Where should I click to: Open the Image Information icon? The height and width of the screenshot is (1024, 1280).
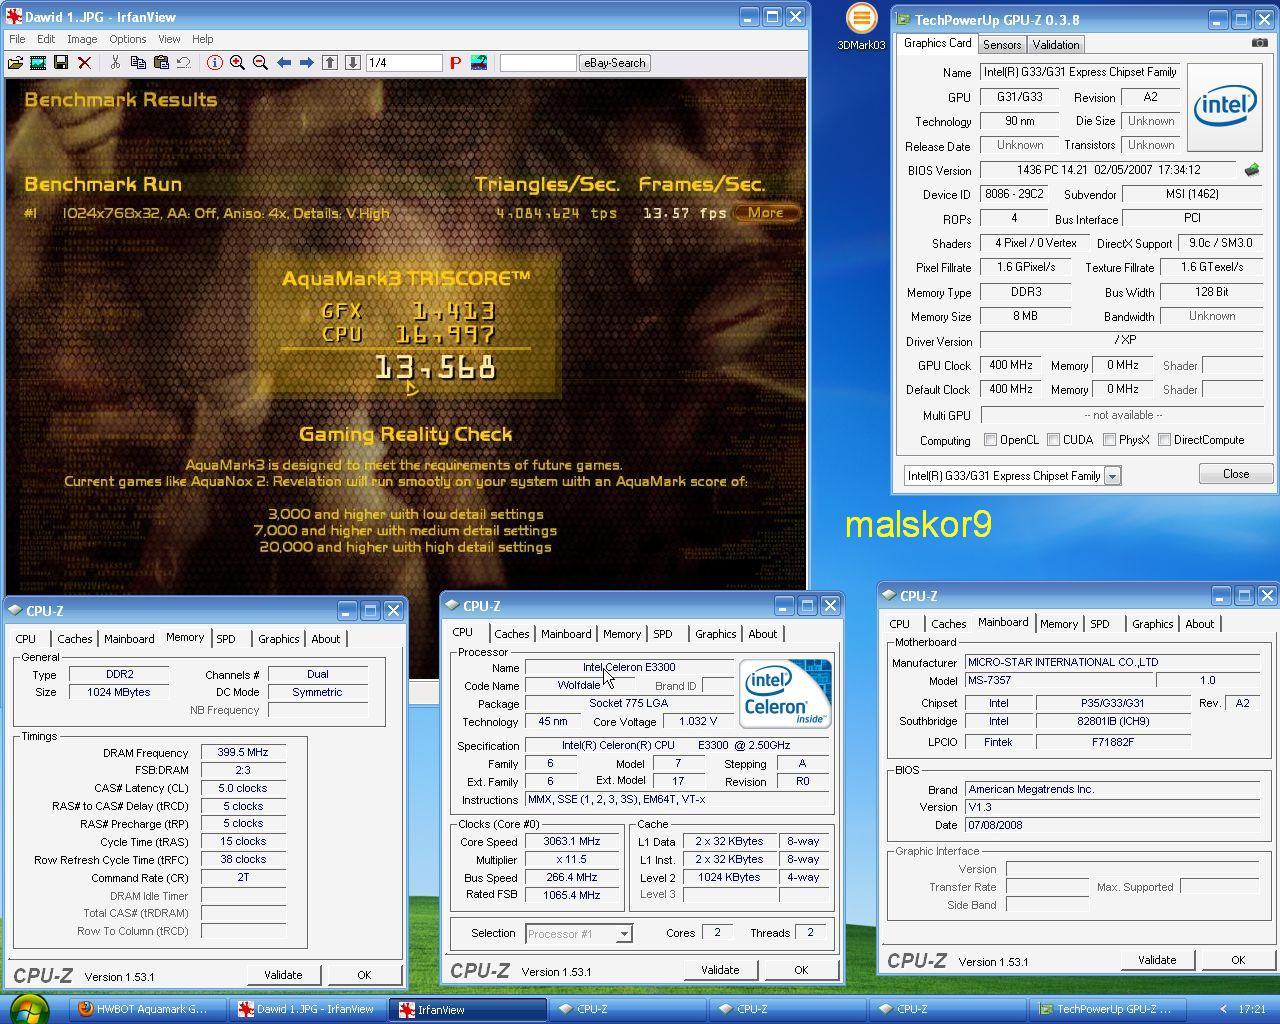[215, 63]
